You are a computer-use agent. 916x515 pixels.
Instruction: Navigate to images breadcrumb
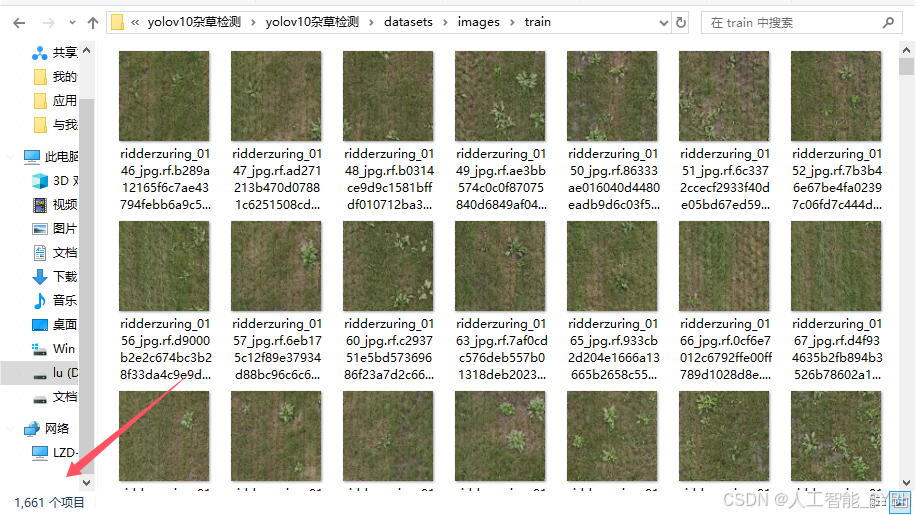[x=478, y=22]
